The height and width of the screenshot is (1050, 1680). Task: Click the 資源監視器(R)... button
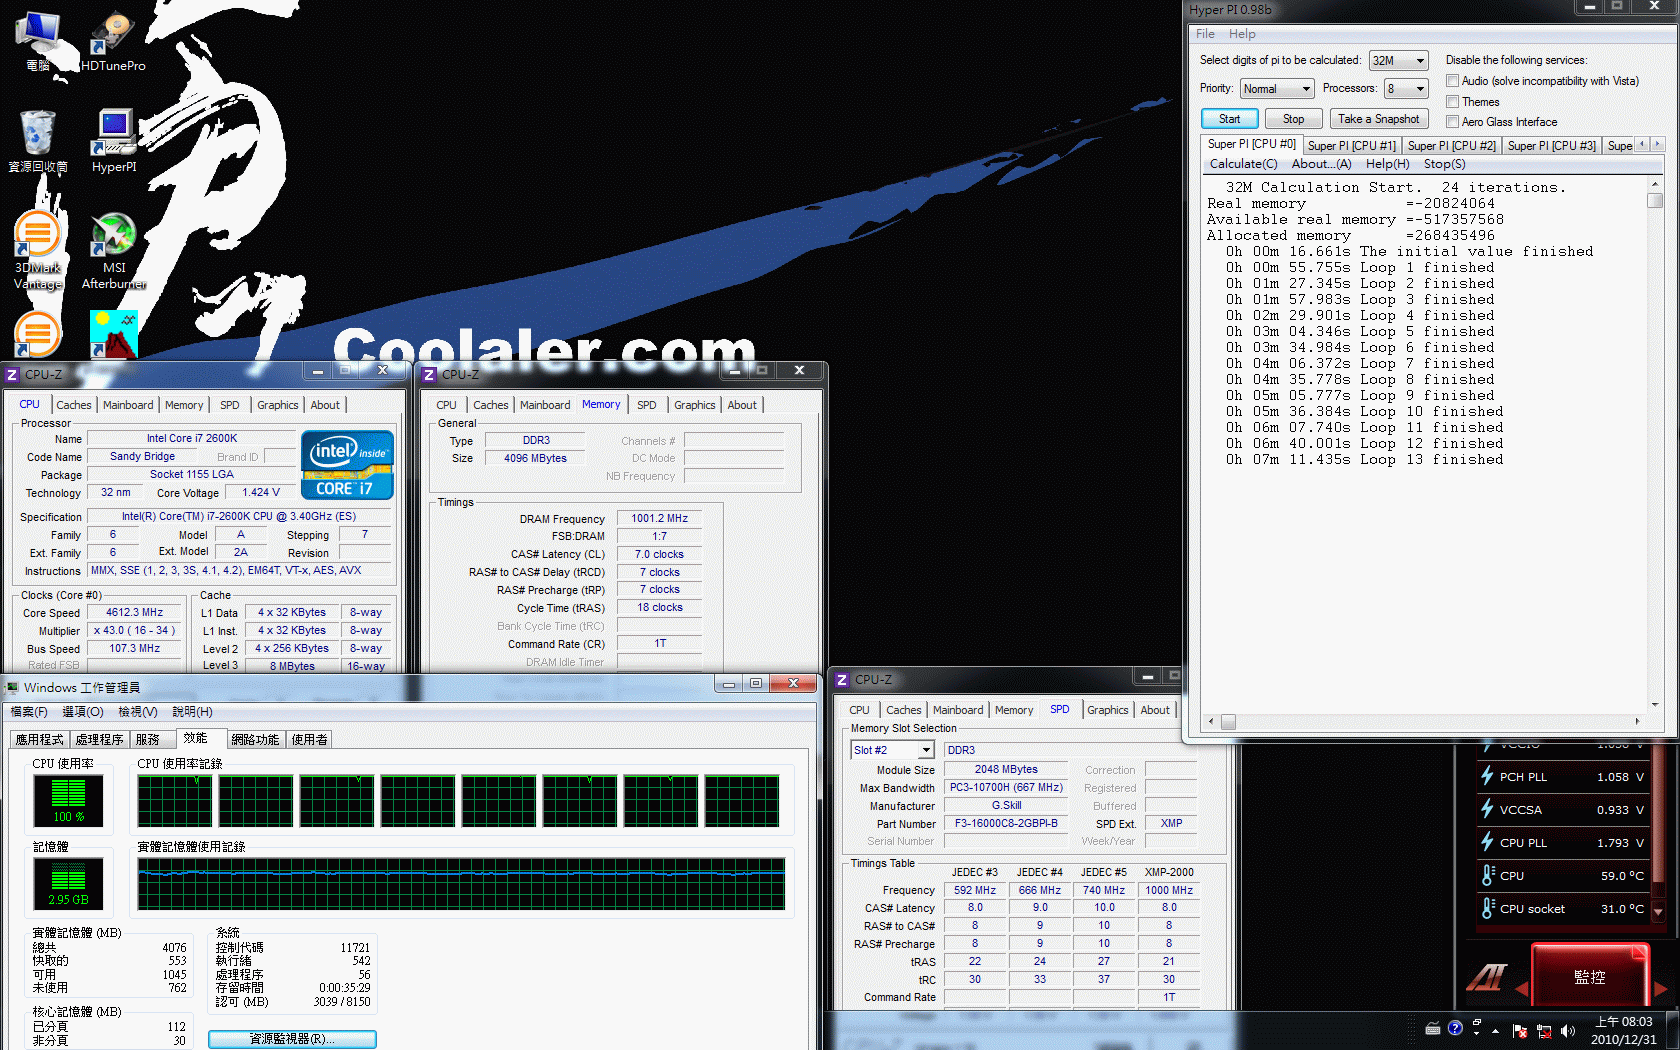(x=292, y=1039)
